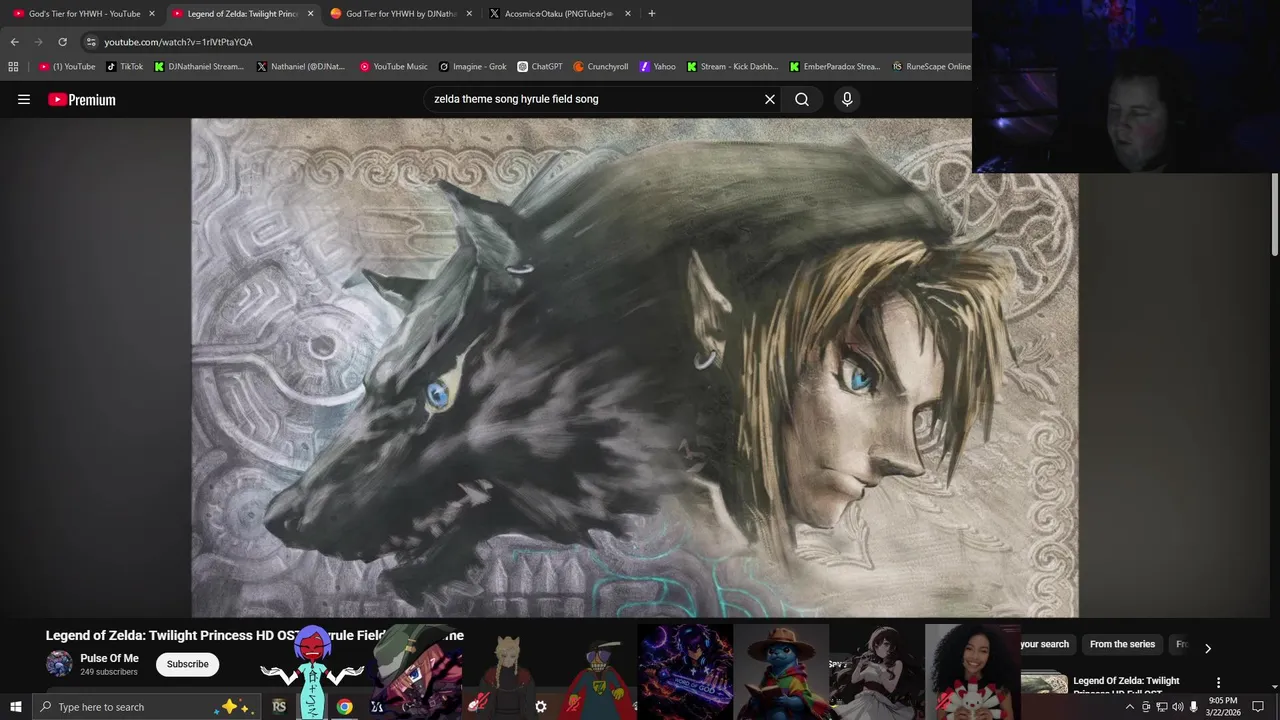Open the volume control in system tray

1178,707
